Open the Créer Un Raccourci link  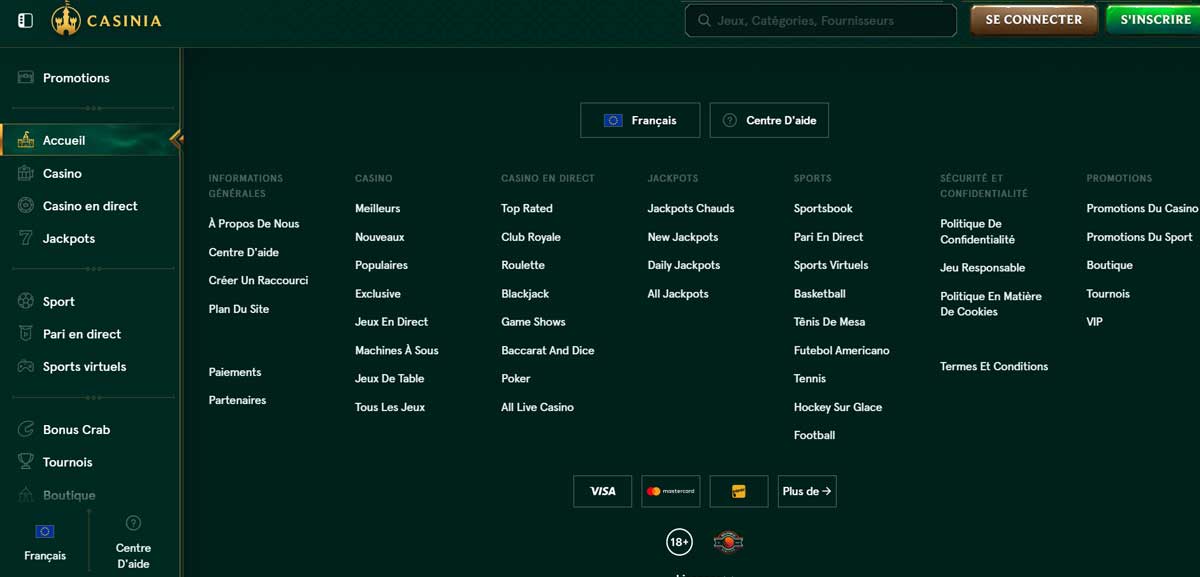click(x=258, y=281)
